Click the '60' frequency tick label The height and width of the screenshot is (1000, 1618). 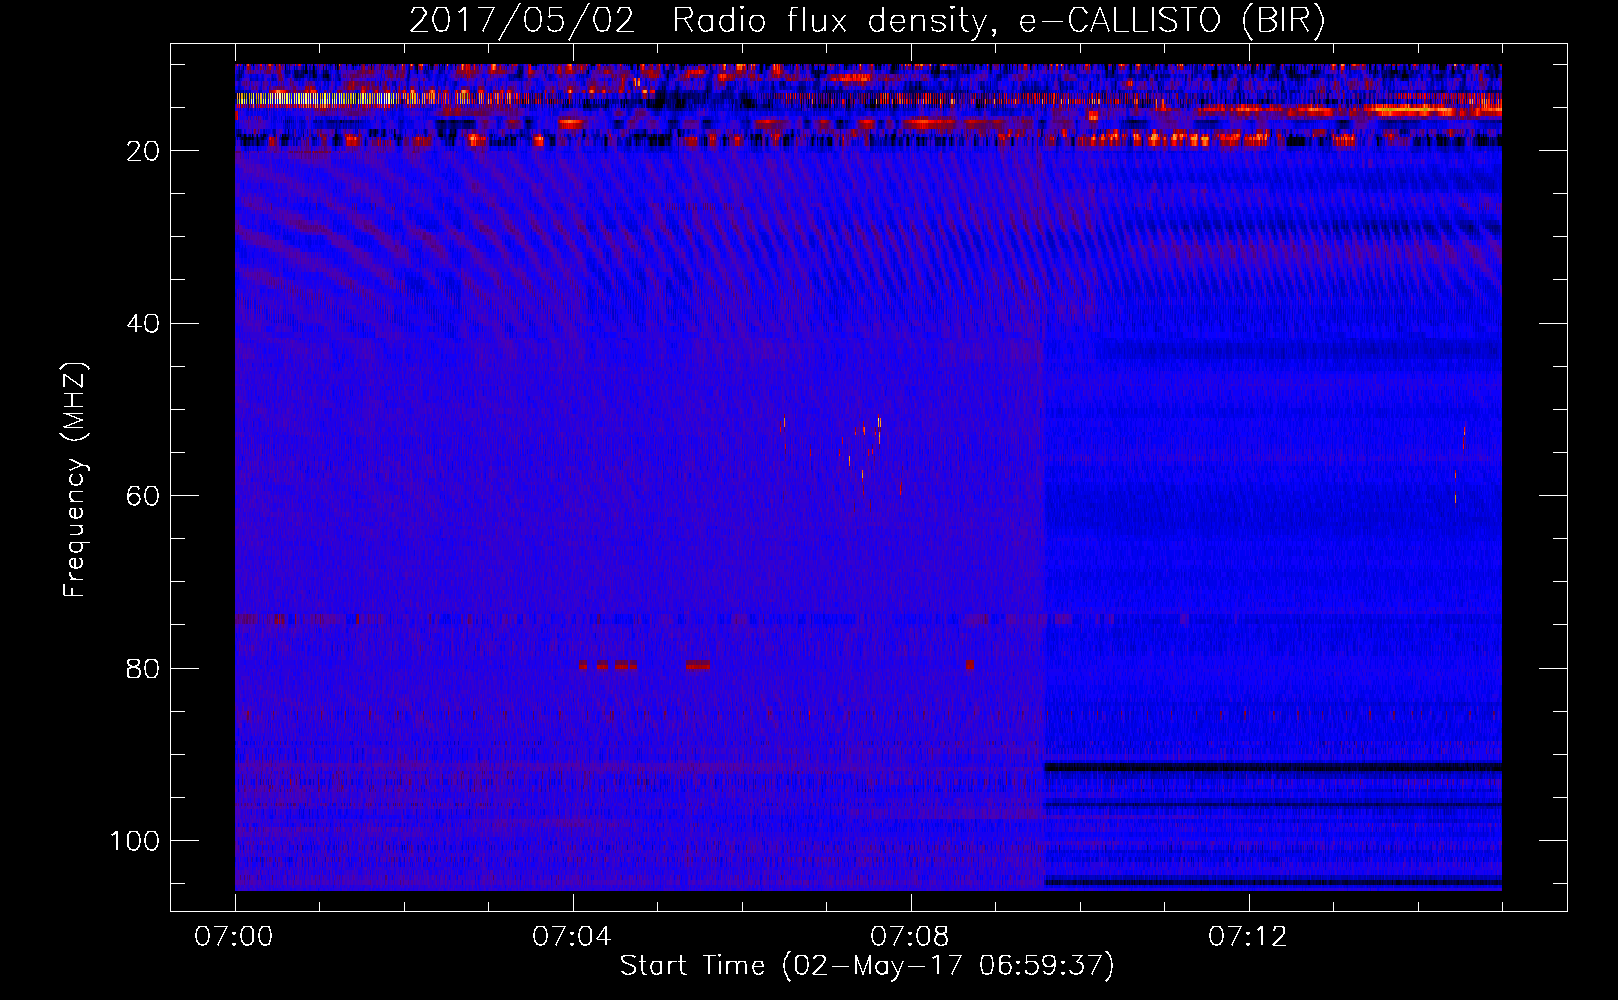click(x=143, y=497)
